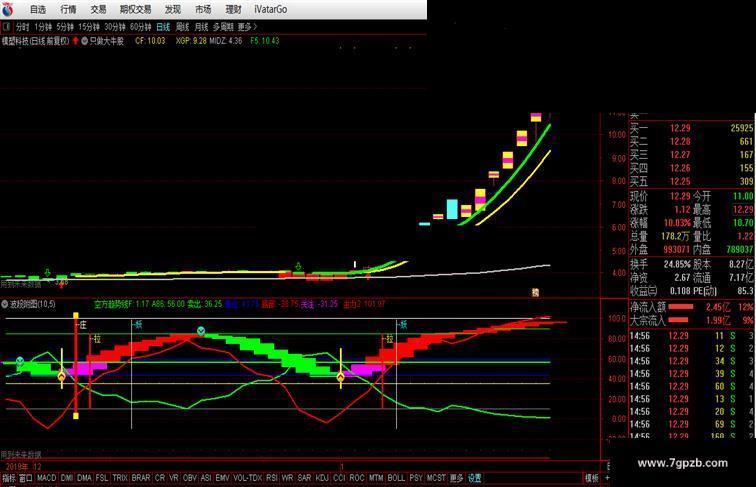756x487 pixels.
Task: Click the 模板 template button
Action: click(x=592, y=478)
